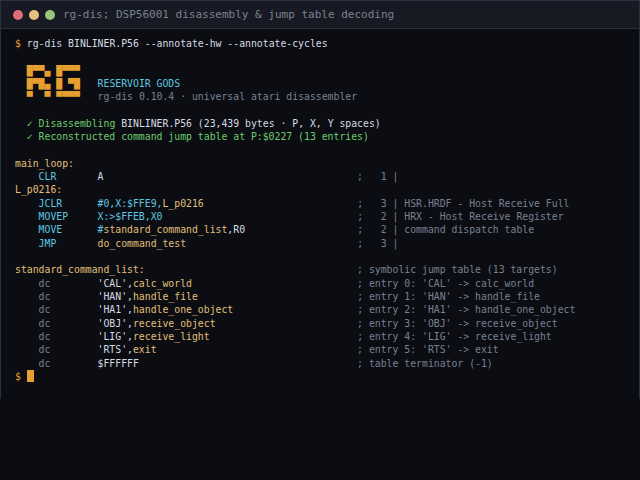Click the operand 'X:>$FFEB,X0'
Viewport: 640px width, 480px height.
[x=130, y=216]
